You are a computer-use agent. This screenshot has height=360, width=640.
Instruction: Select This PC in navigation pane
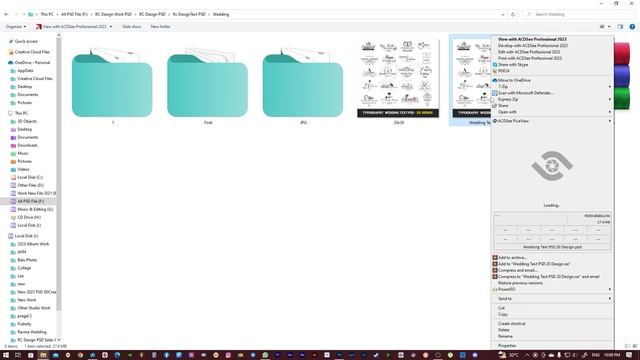[21, 113]
